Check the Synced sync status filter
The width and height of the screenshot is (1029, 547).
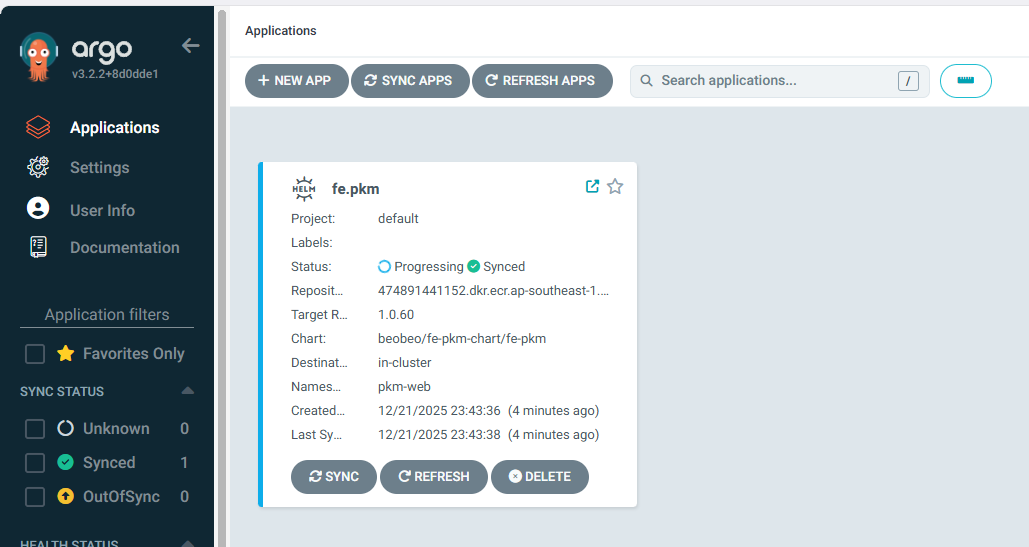35,463
